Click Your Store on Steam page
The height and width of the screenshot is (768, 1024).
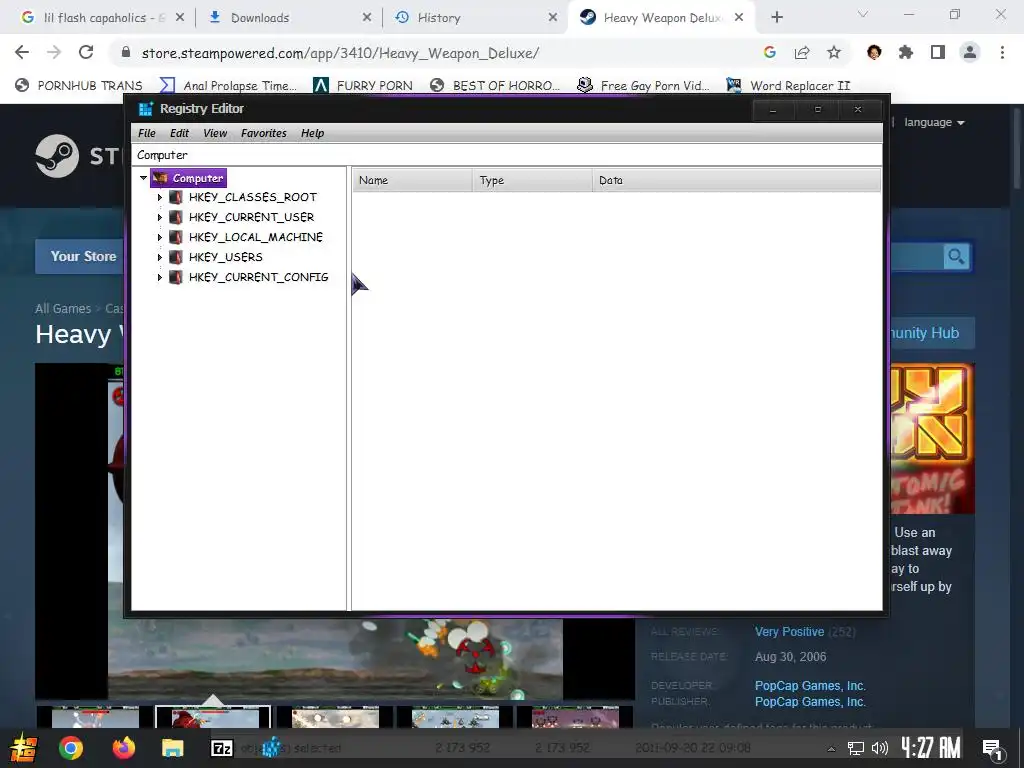(x=84, y=256)
